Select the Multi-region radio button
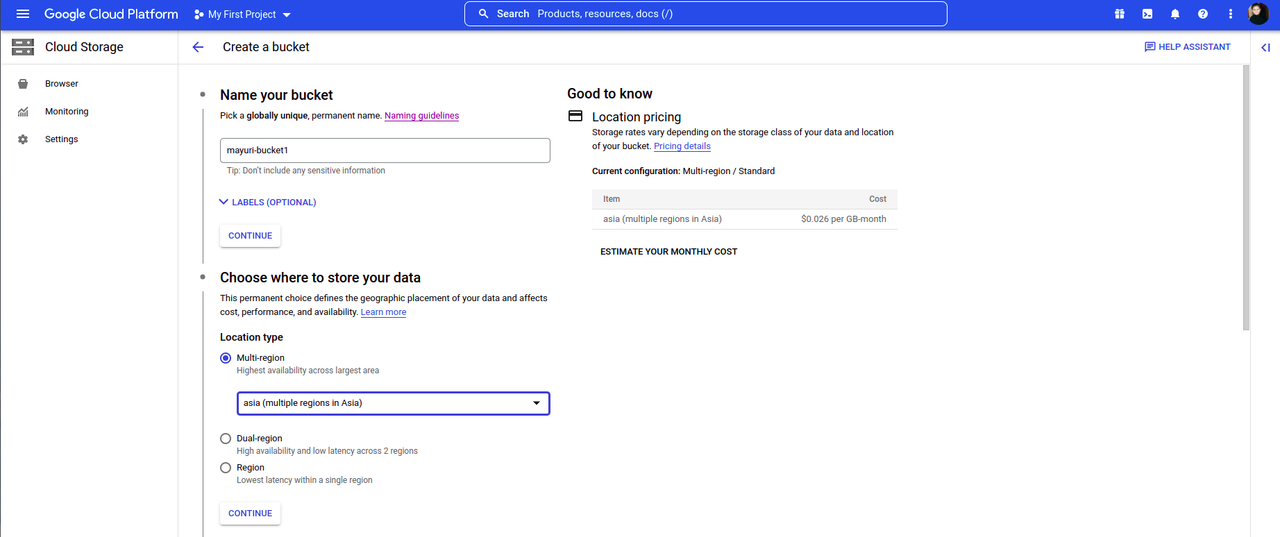The image size is (1280, 537). 225,358
